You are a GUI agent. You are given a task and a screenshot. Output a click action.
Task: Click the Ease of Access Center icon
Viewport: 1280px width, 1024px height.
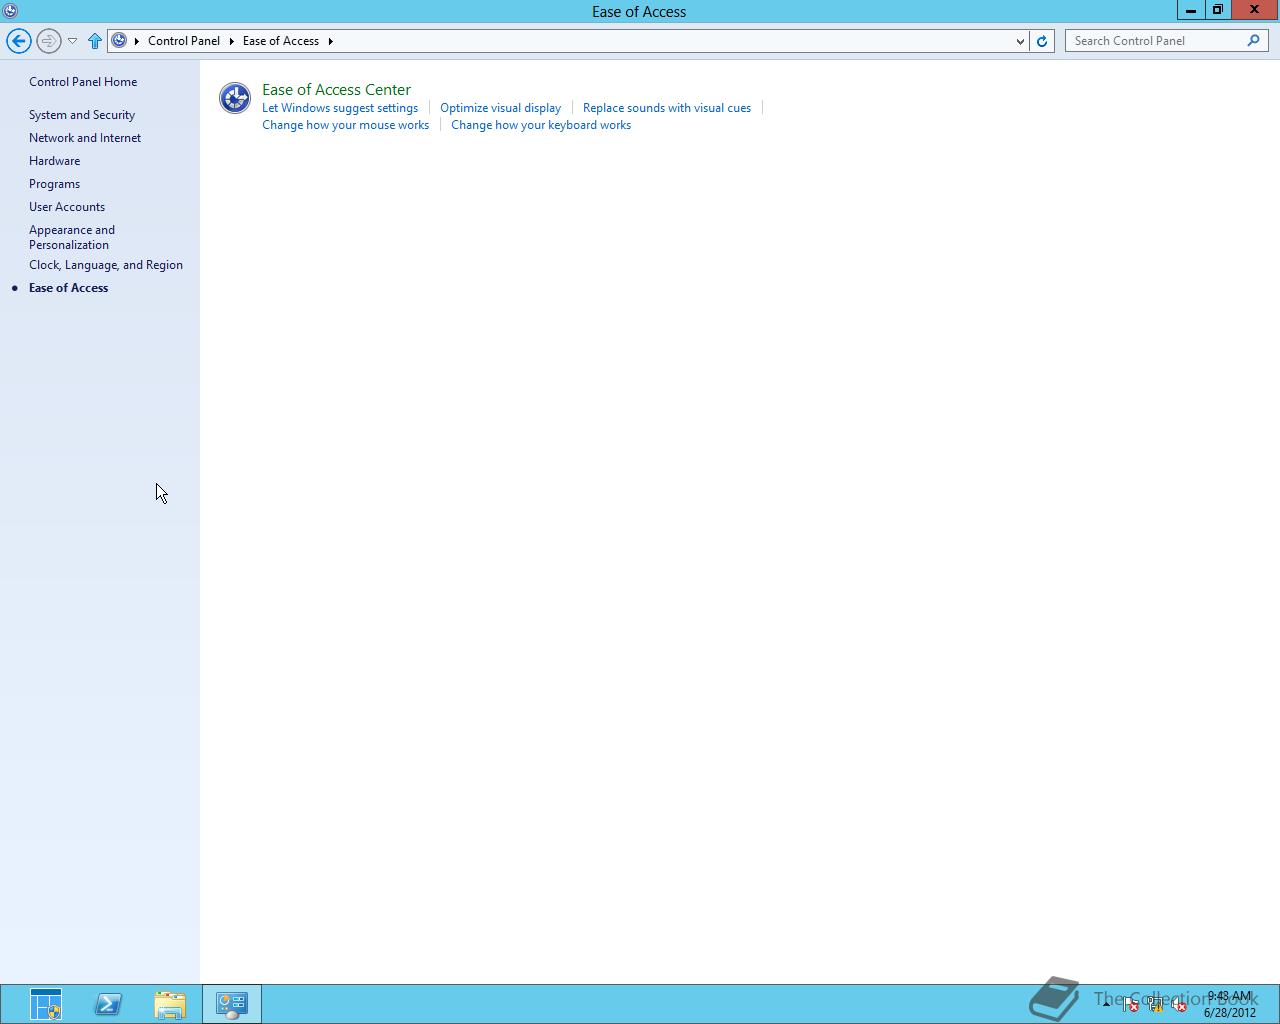(x=235, y=98)
